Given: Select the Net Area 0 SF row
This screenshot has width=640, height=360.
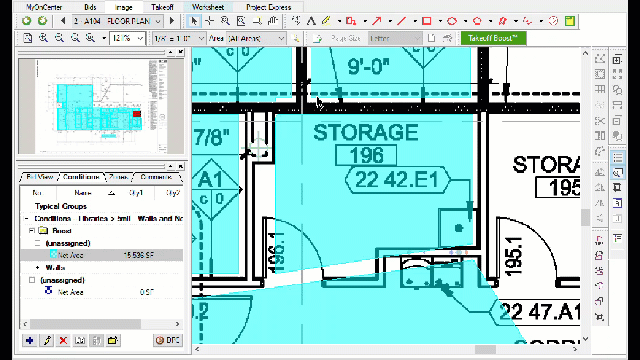Looking at the screenshot, I should [102, 292].
